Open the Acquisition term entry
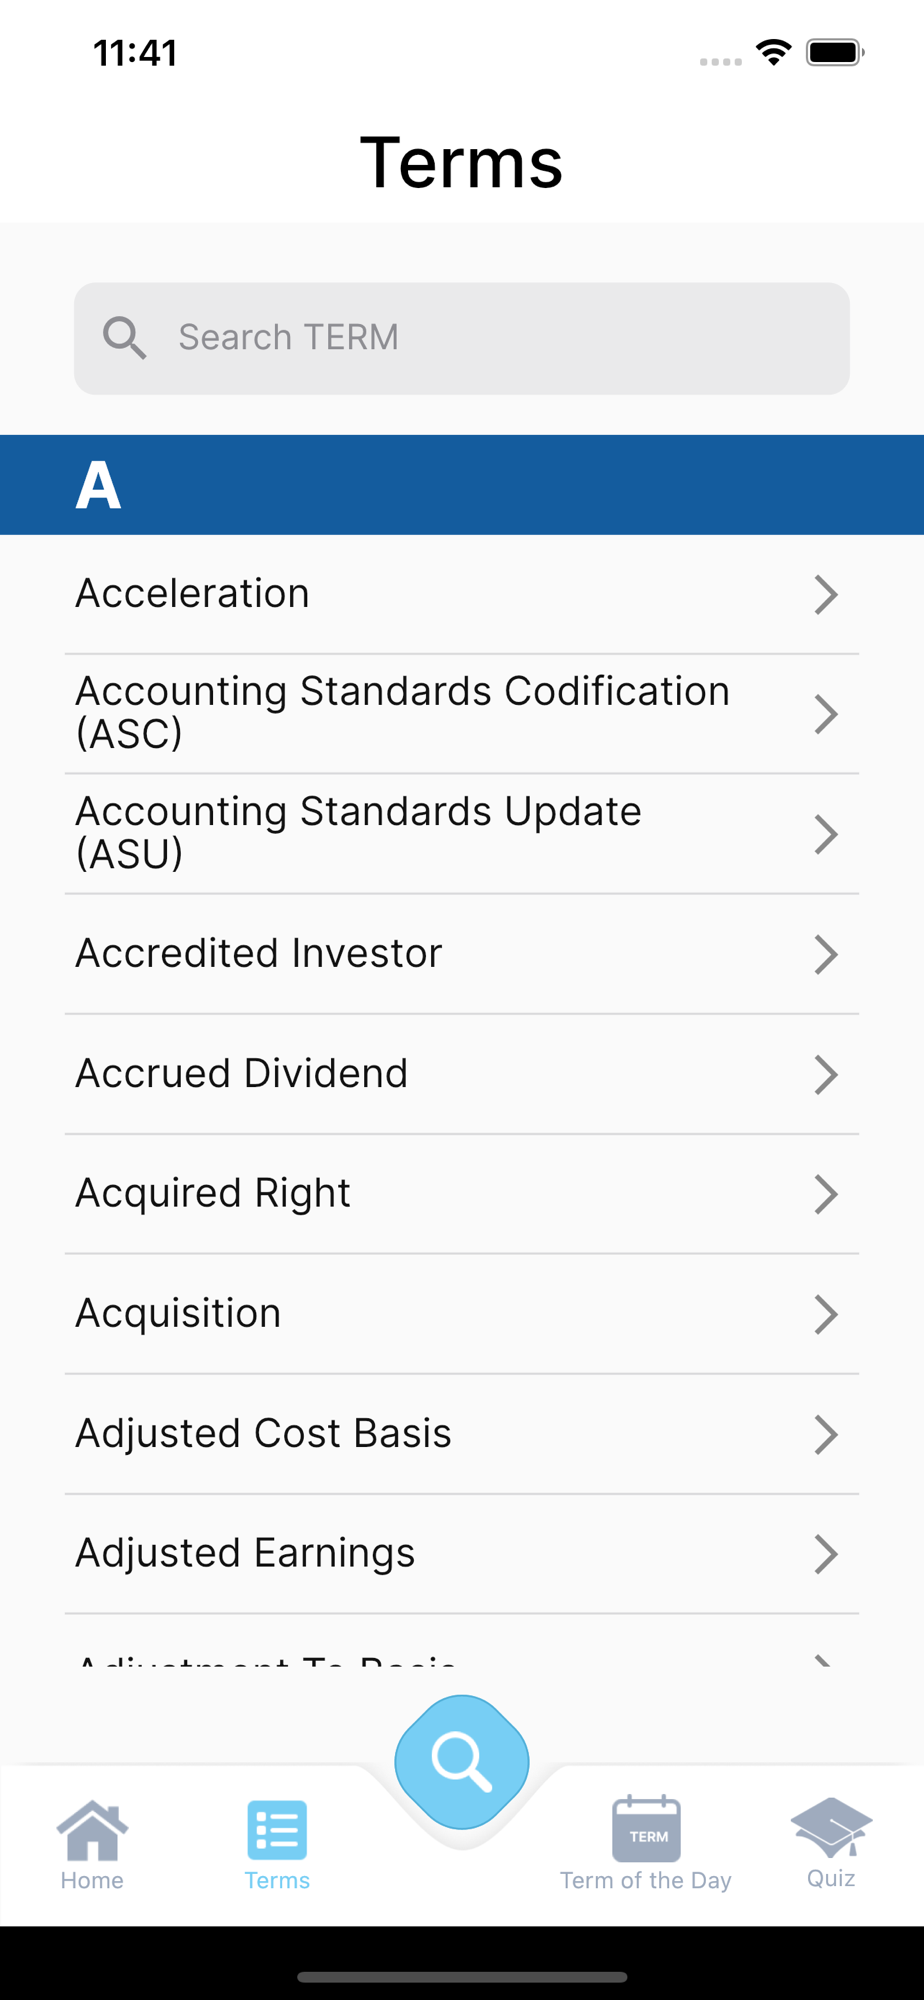The height and width of the screenshot is (2000, 924). [x=178, y=1314]
